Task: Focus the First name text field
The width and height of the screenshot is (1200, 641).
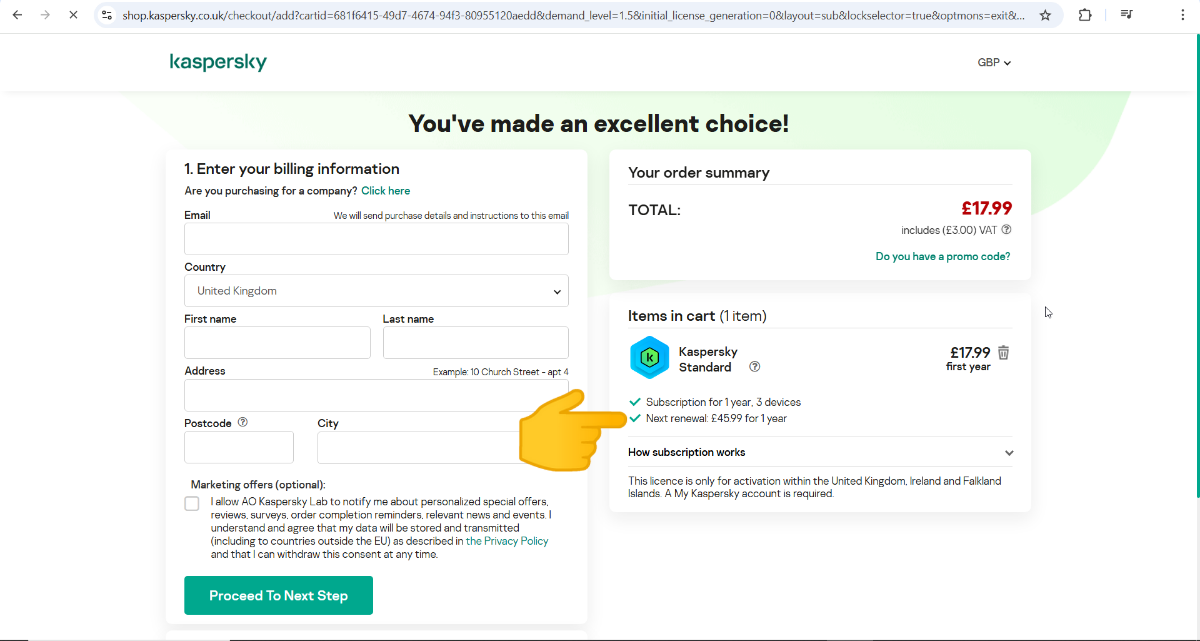Action: pos(277,343)
